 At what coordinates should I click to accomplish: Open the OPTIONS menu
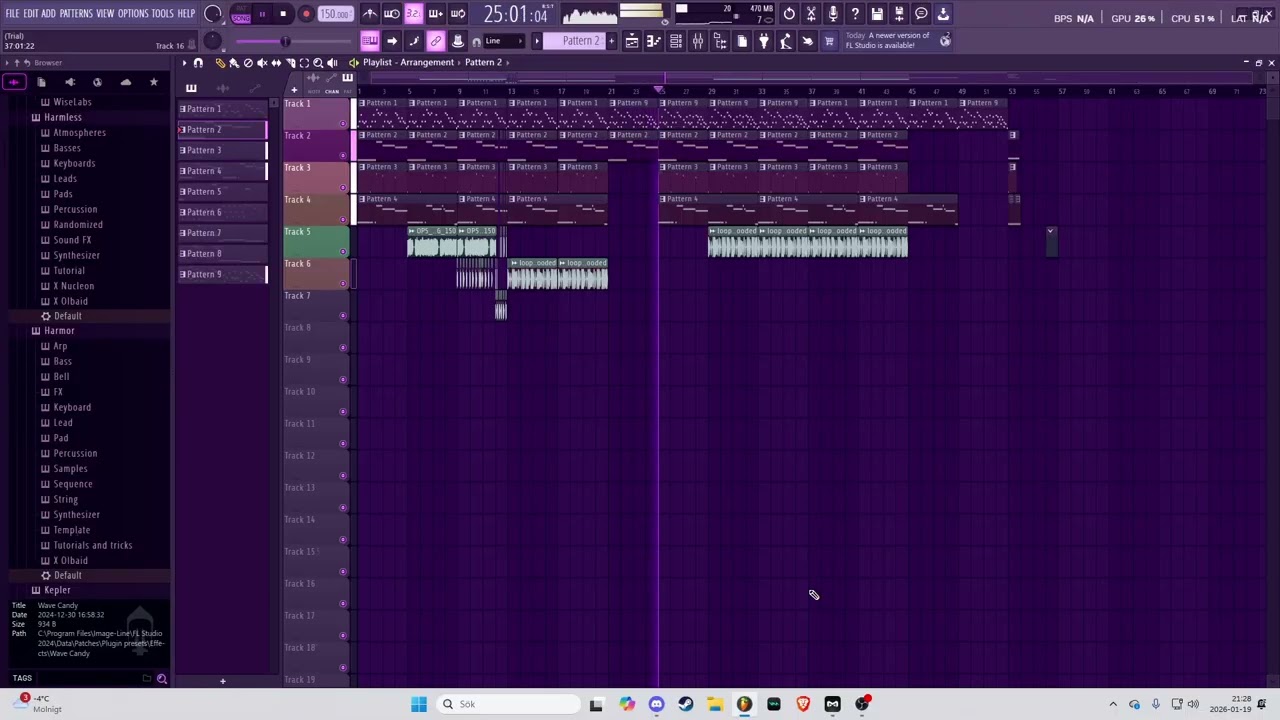tap(133, 14)
